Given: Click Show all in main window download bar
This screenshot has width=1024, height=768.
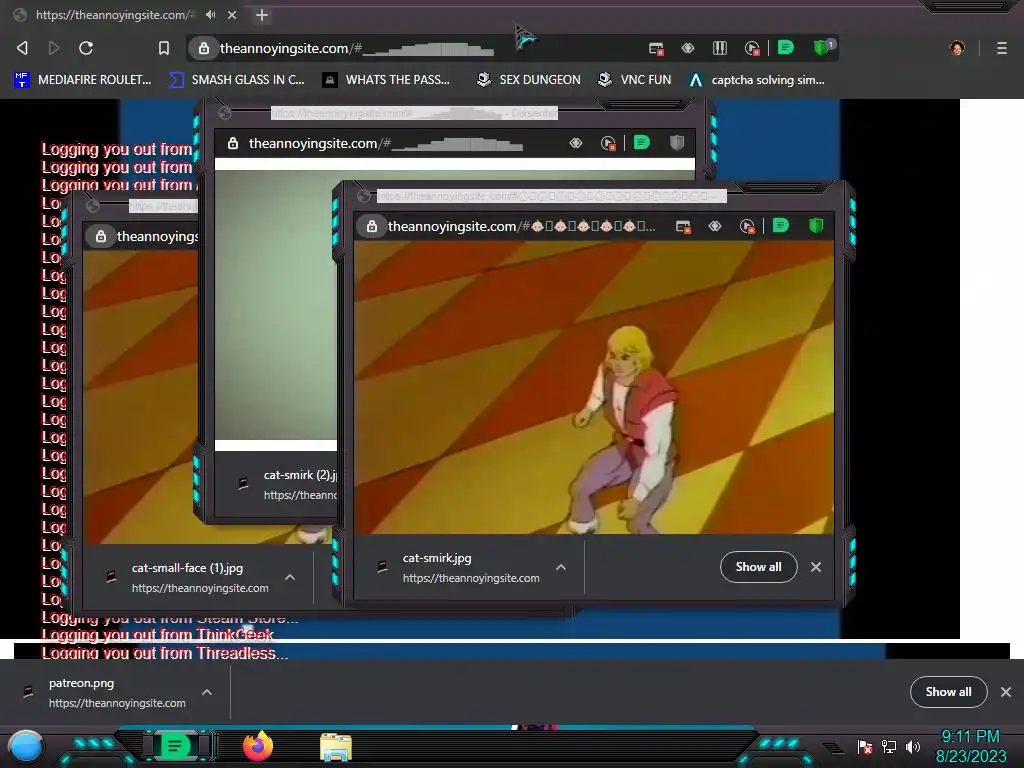Looking at the screenshot, I should [x=948, y=692].
